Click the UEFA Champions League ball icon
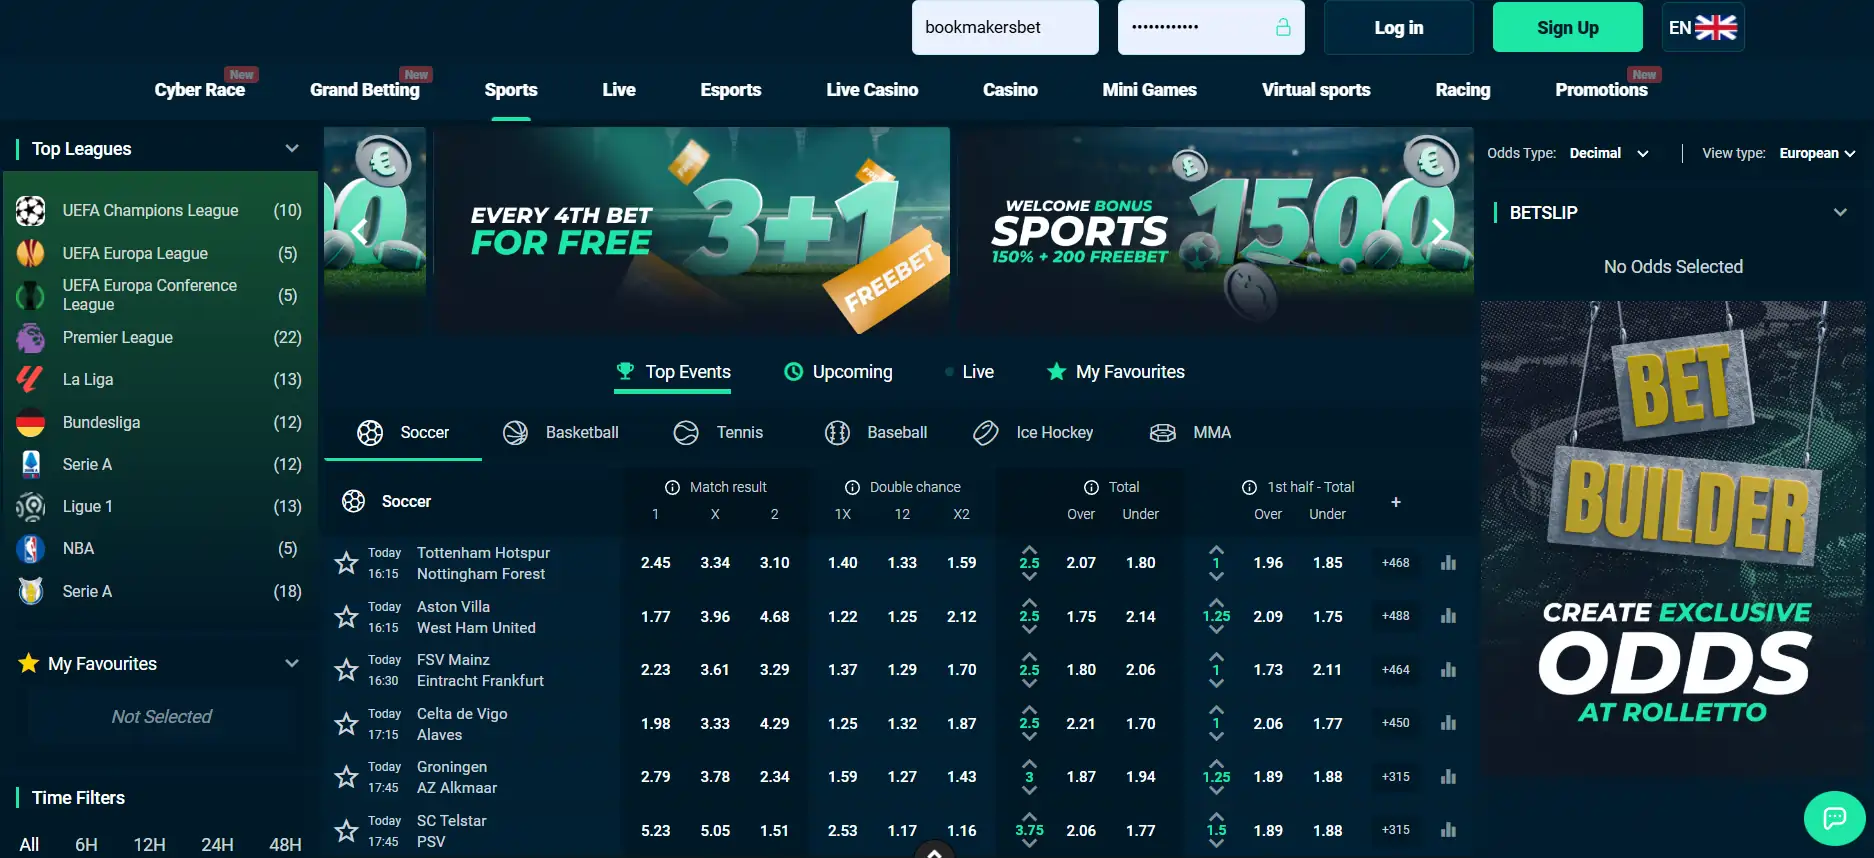This screenshot has width=1874, height=858. click(x=31, y=211)
